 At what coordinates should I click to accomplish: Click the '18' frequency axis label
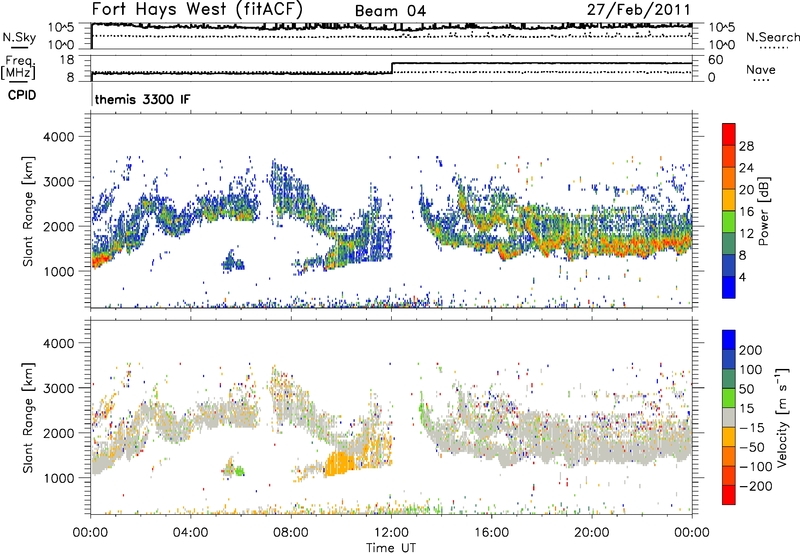(67, 59)
